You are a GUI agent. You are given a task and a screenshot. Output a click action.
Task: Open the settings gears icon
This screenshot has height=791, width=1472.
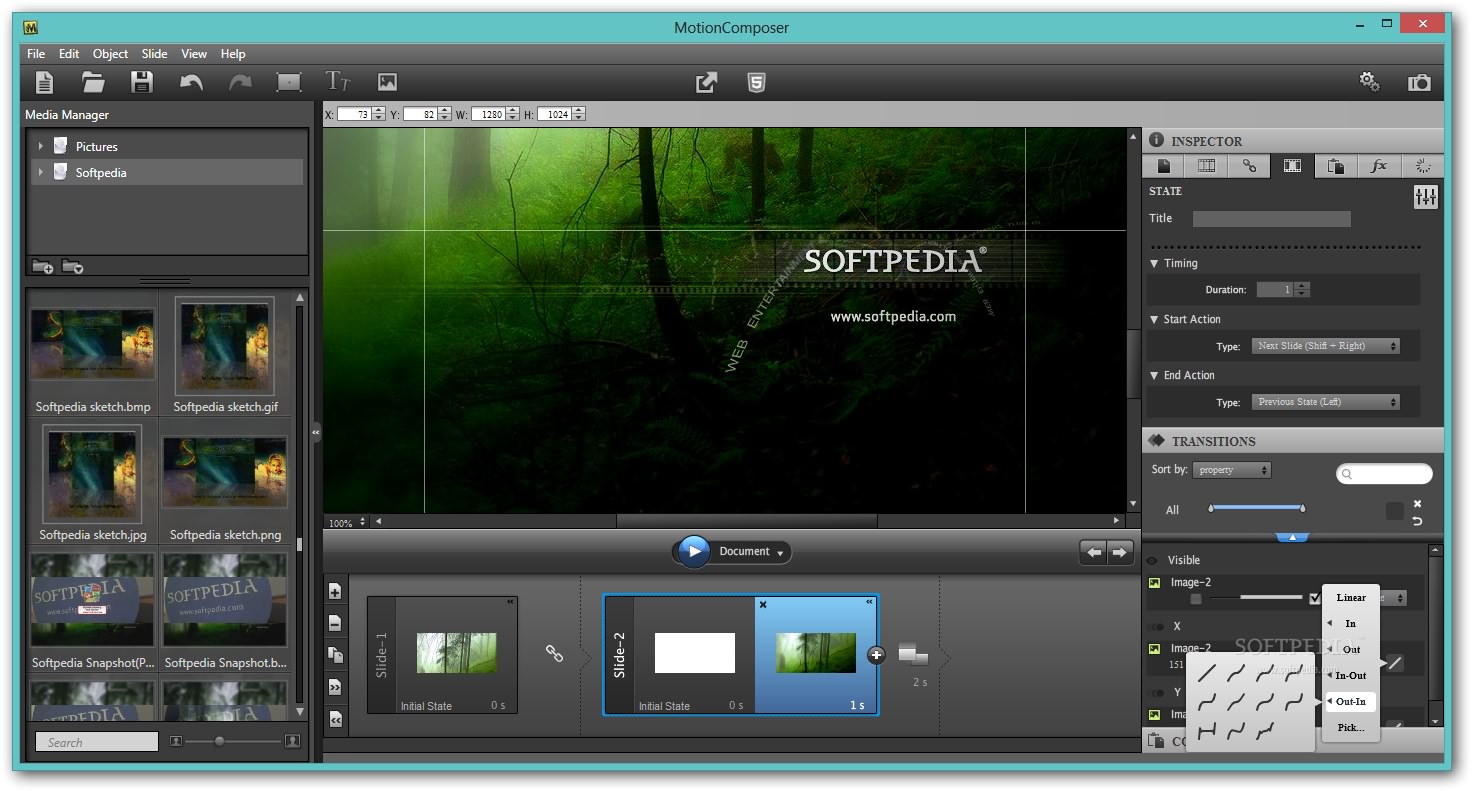tap(1370, 82)
